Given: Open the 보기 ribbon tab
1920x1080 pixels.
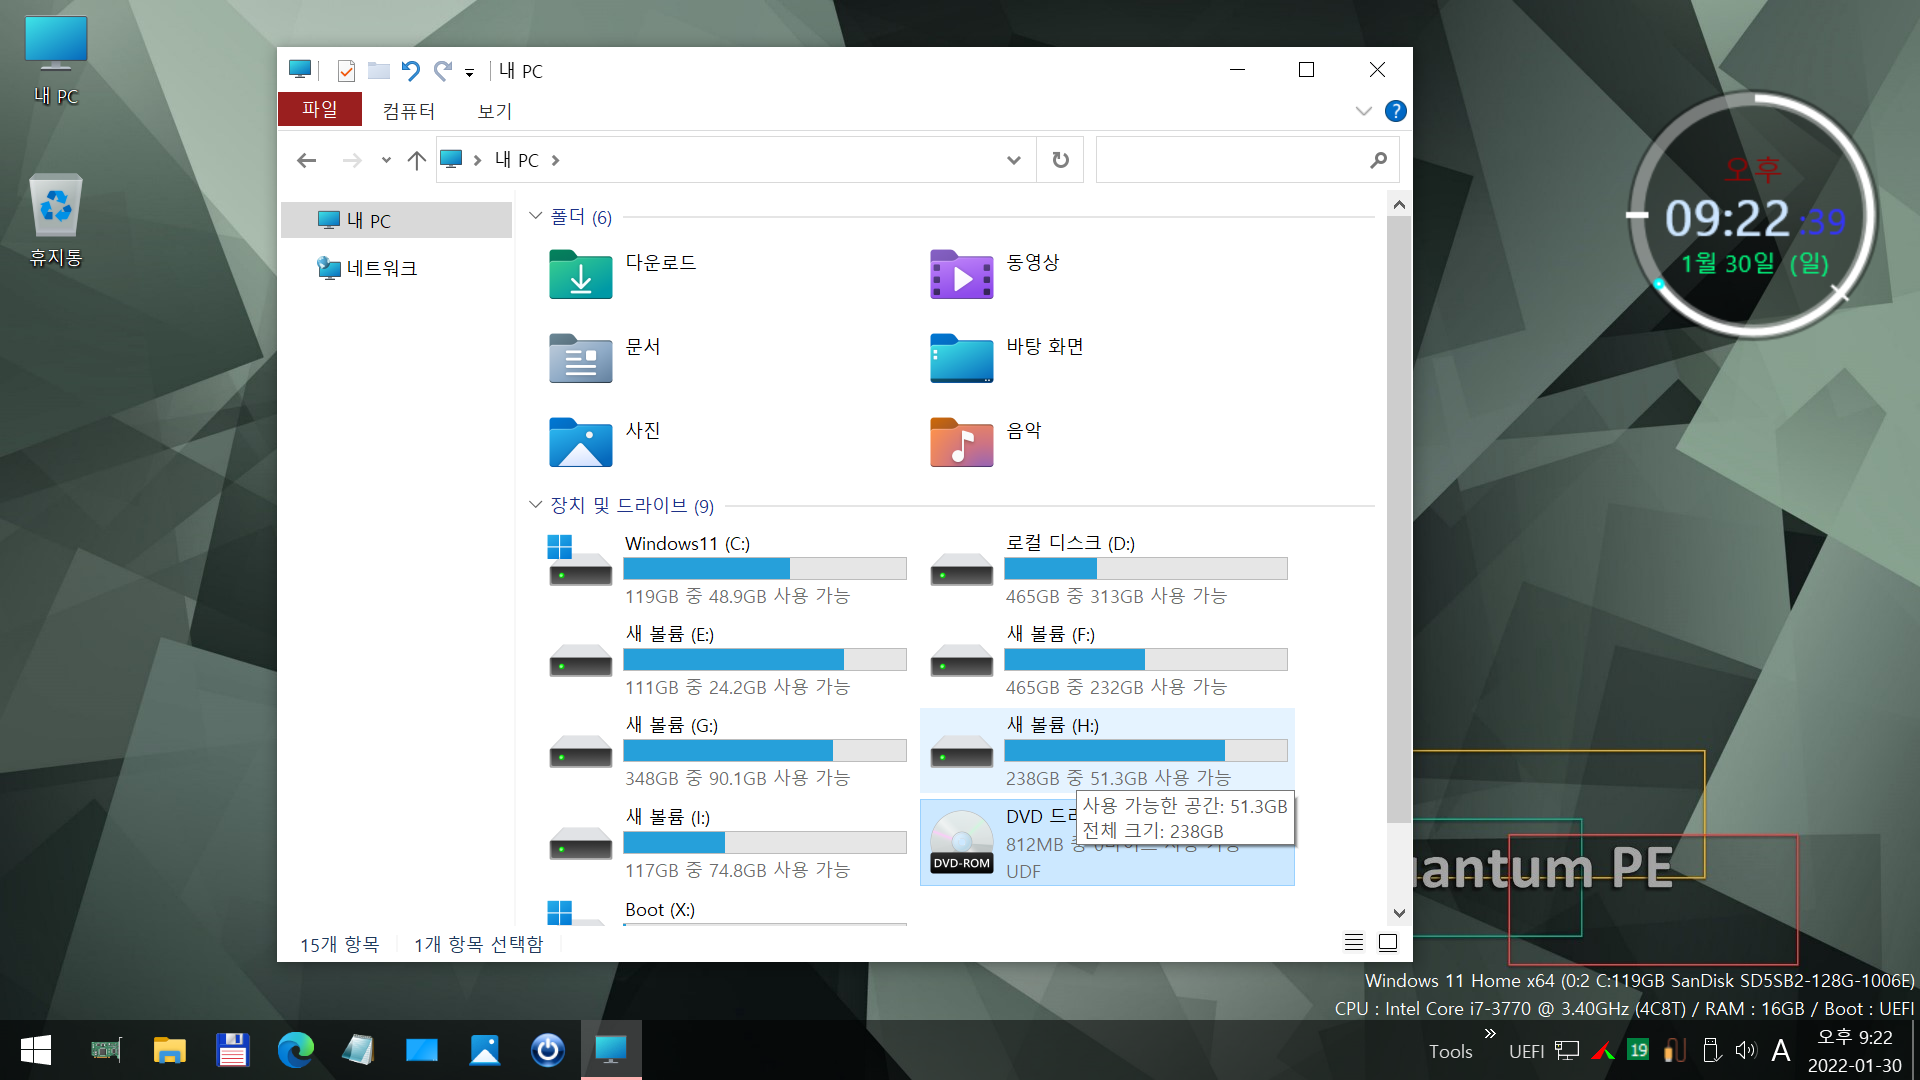Looking at the screenshot, I should click(x=495, y=111).
